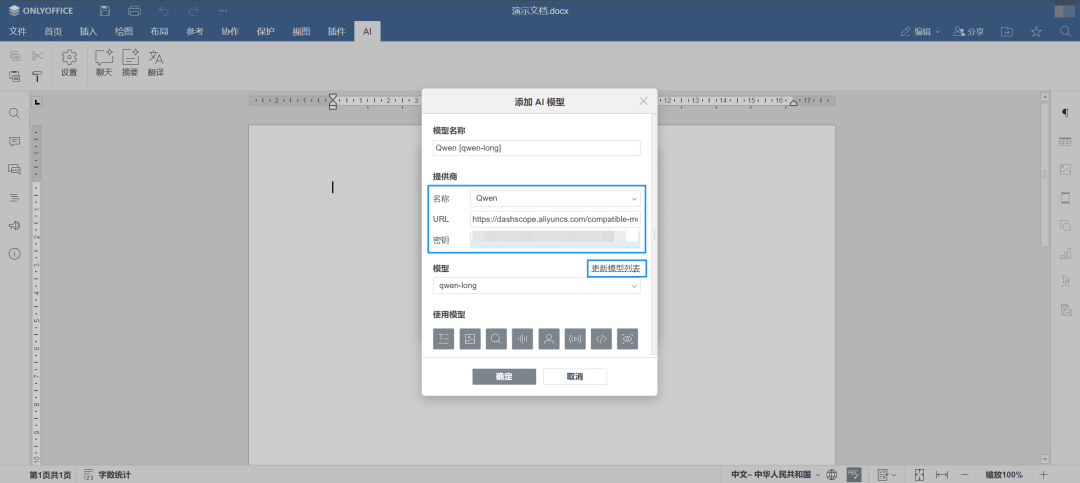The width and height of the screenshot is (1080, 483).
Task: Toggle the text capability in 使用模型
Action: click(444, 338)
